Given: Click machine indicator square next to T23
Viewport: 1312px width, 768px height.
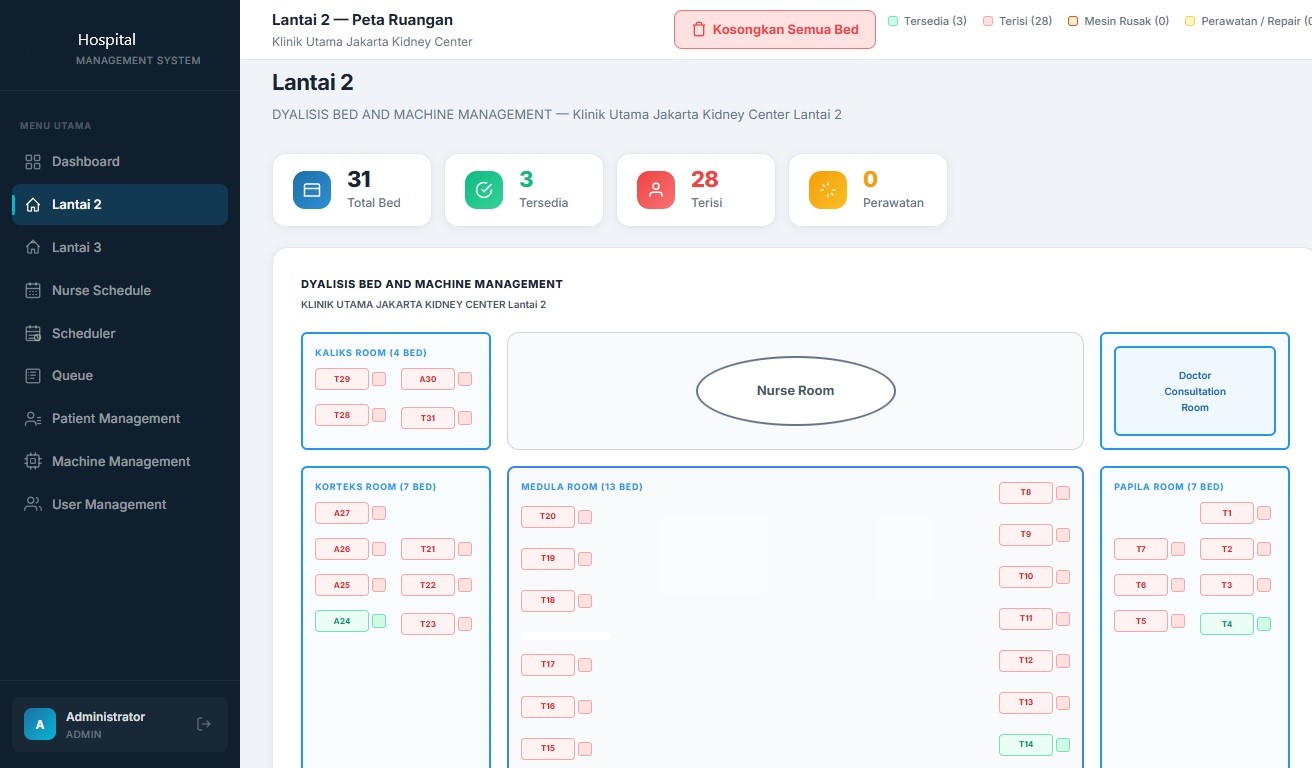Looking at the screenshot, I should (465, 624).
